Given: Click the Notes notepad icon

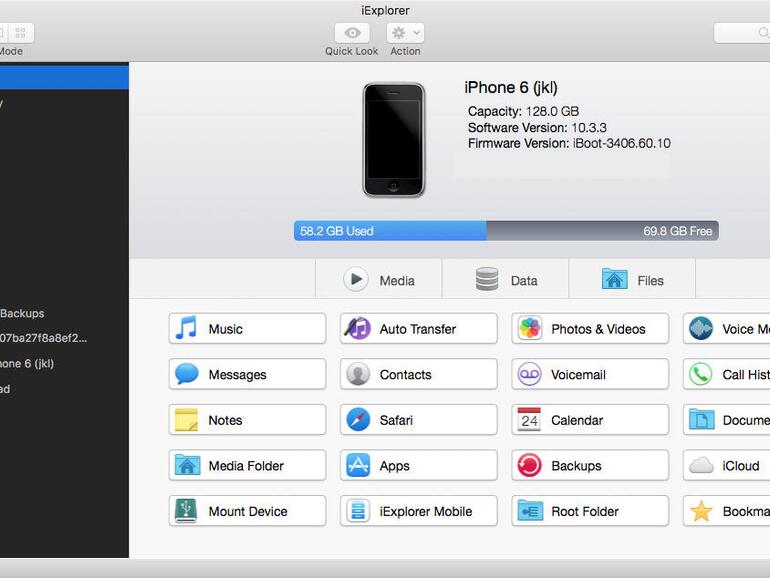Looking at the screenshot, I should (187, 420).
